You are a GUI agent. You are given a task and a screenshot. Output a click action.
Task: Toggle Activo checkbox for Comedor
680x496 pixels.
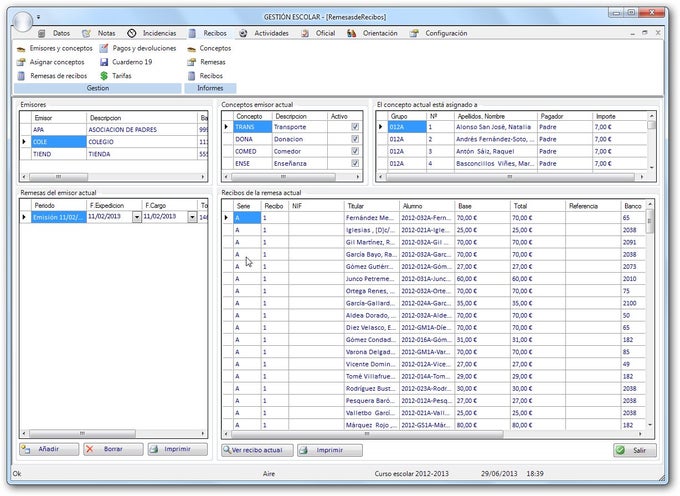click(x=355, y=151)
